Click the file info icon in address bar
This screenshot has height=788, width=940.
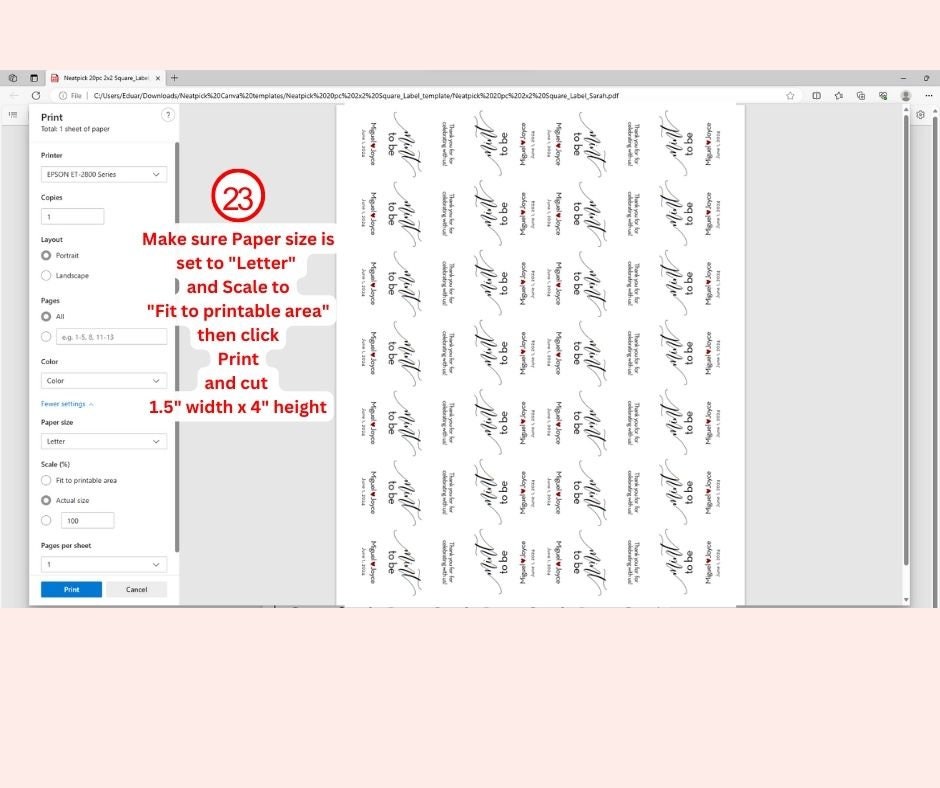pos(62,95)
